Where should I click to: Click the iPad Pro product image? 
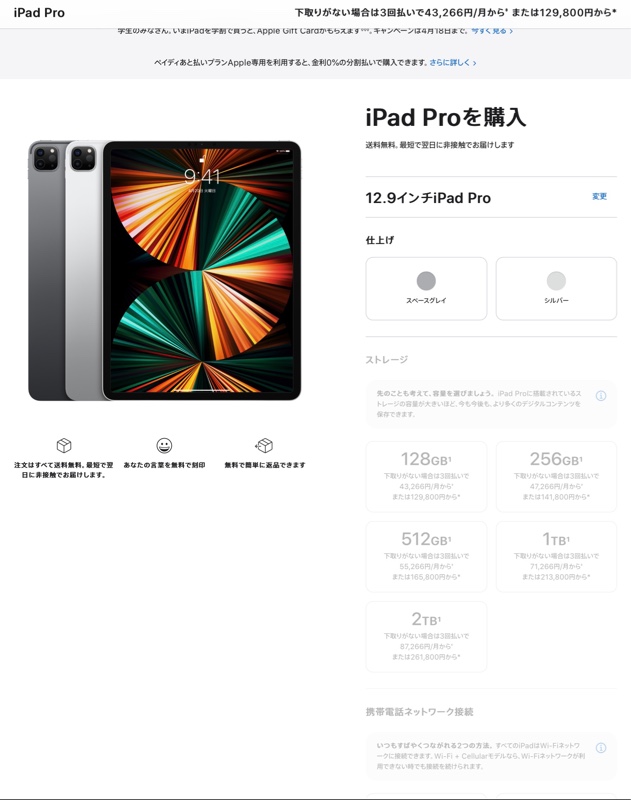[x=164, y=270]
